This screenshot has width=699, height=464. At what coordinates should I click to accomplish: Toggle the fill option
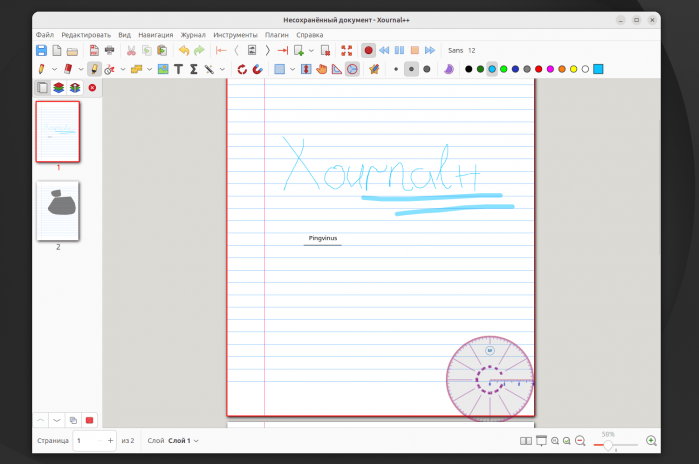[x=448, y=69]
